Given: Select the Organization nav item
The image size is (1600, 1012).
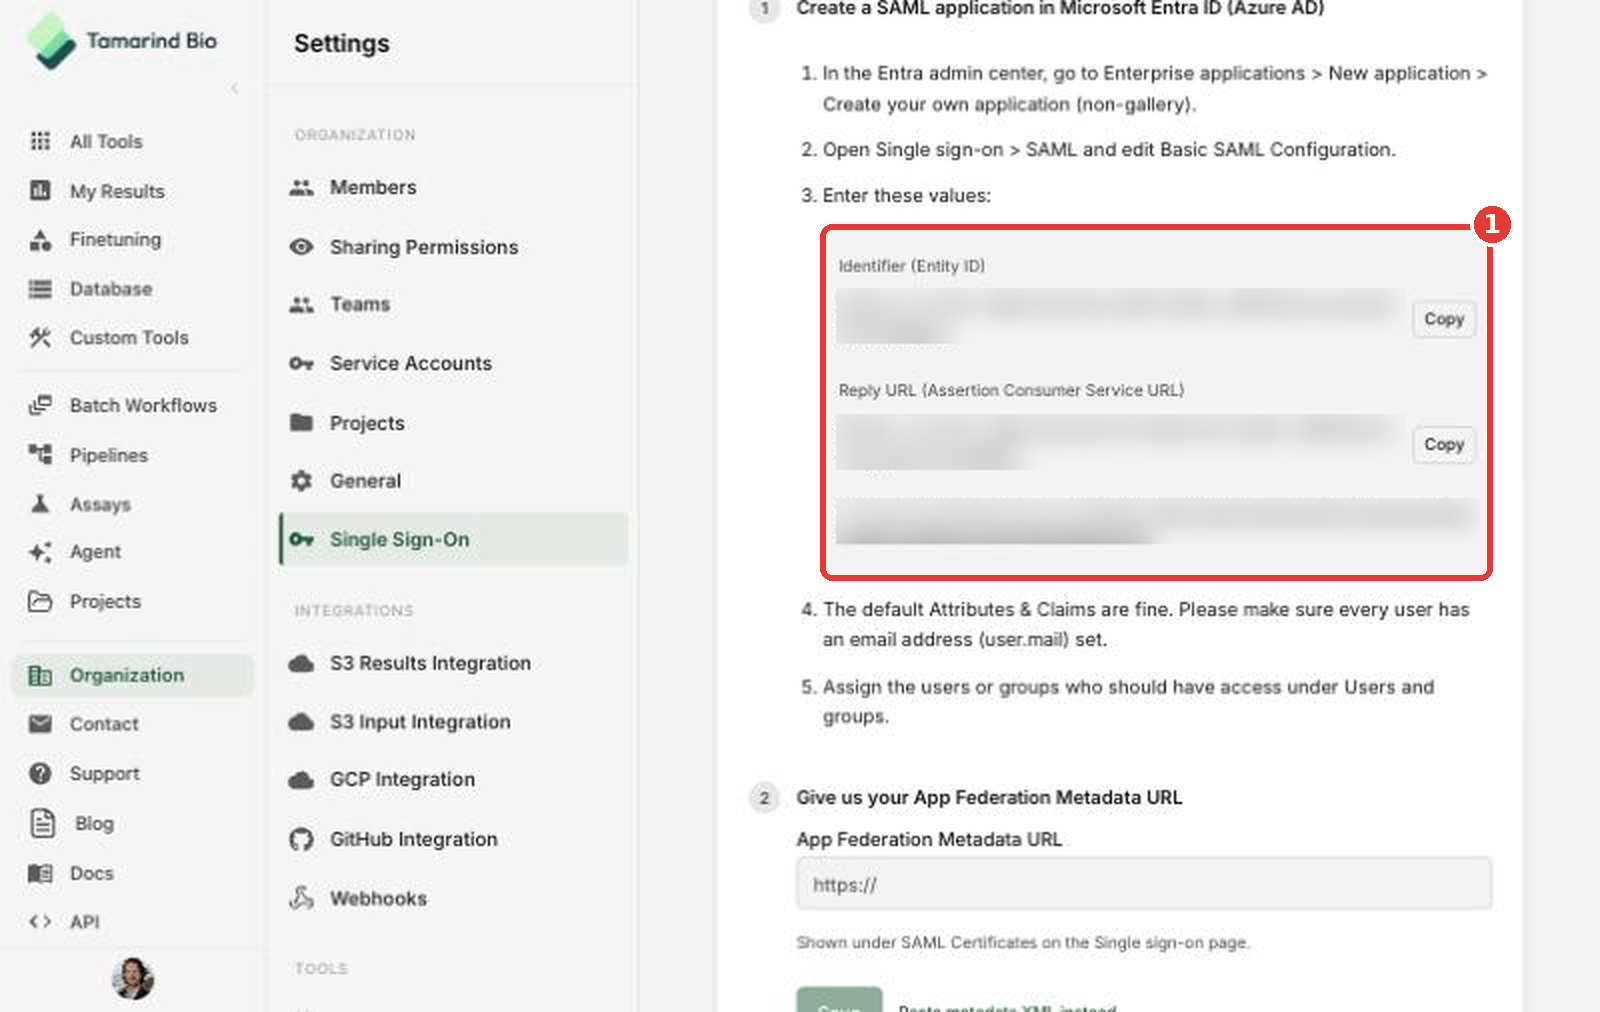Looking at the screenshot, I should click(132, 675).
